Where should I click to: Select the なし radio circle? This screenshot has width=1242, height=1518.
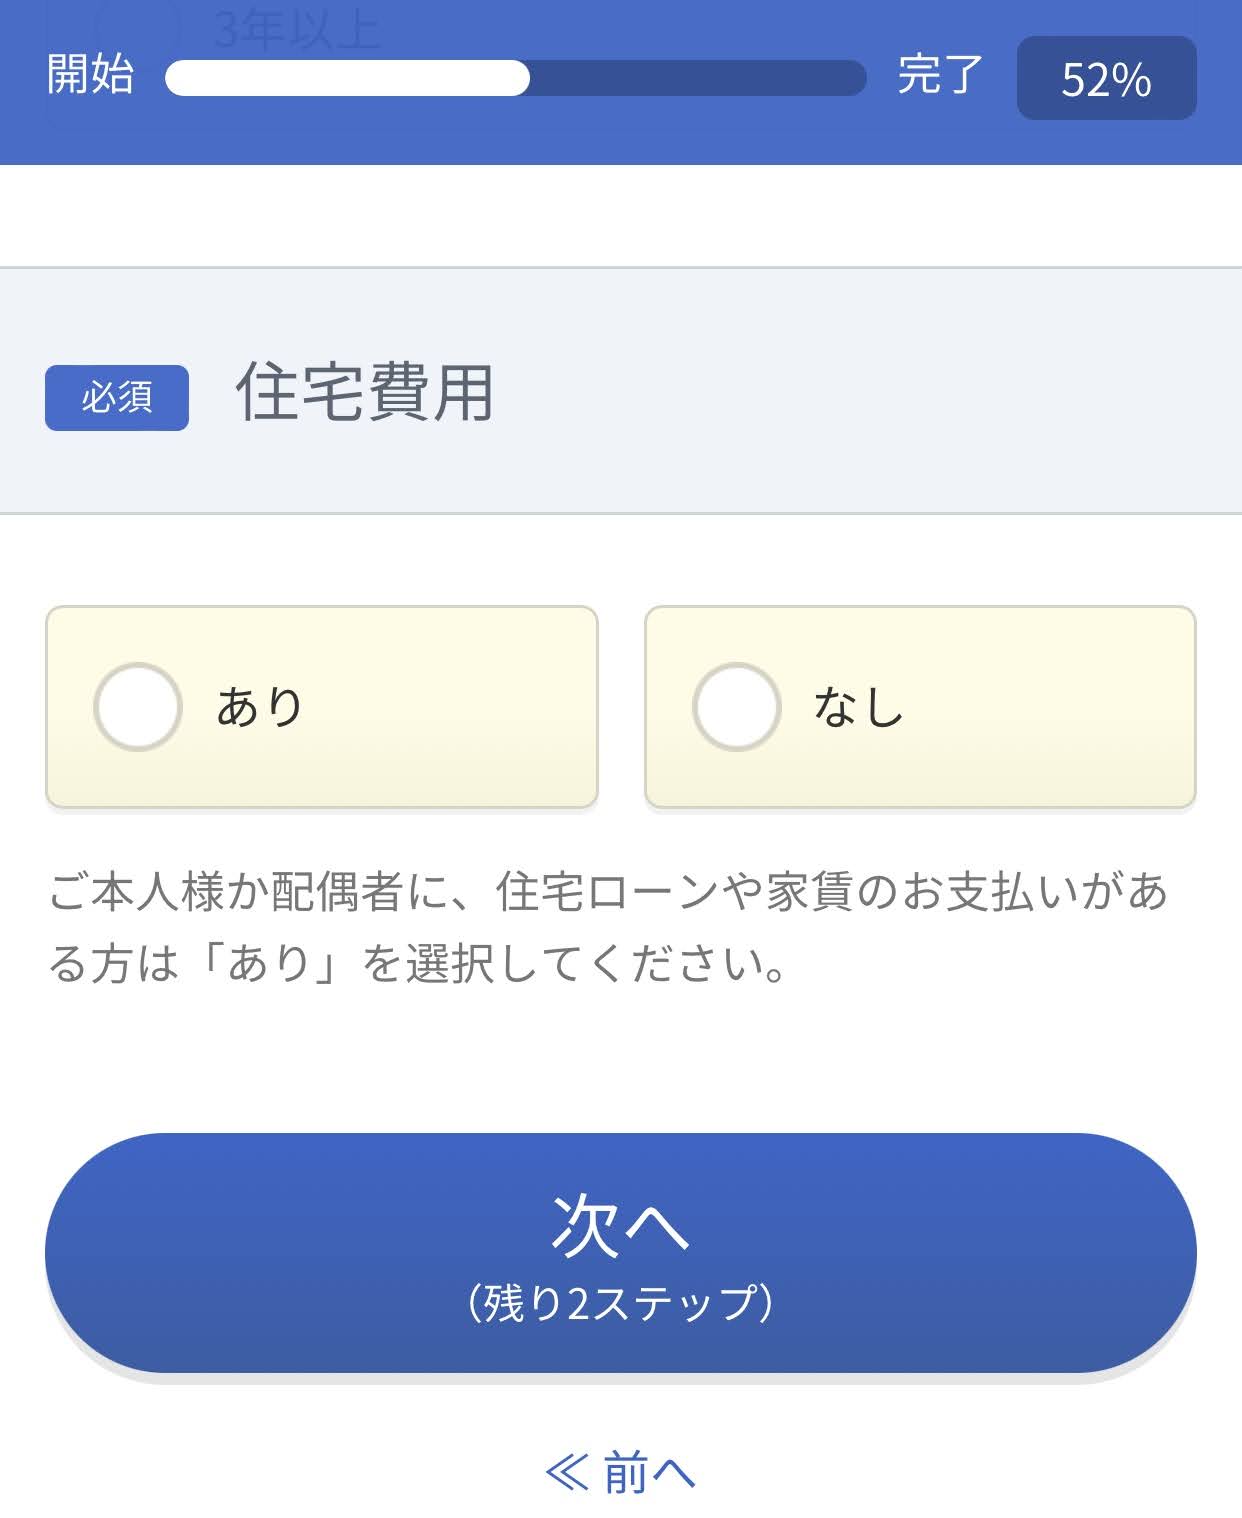click(736, 707)
